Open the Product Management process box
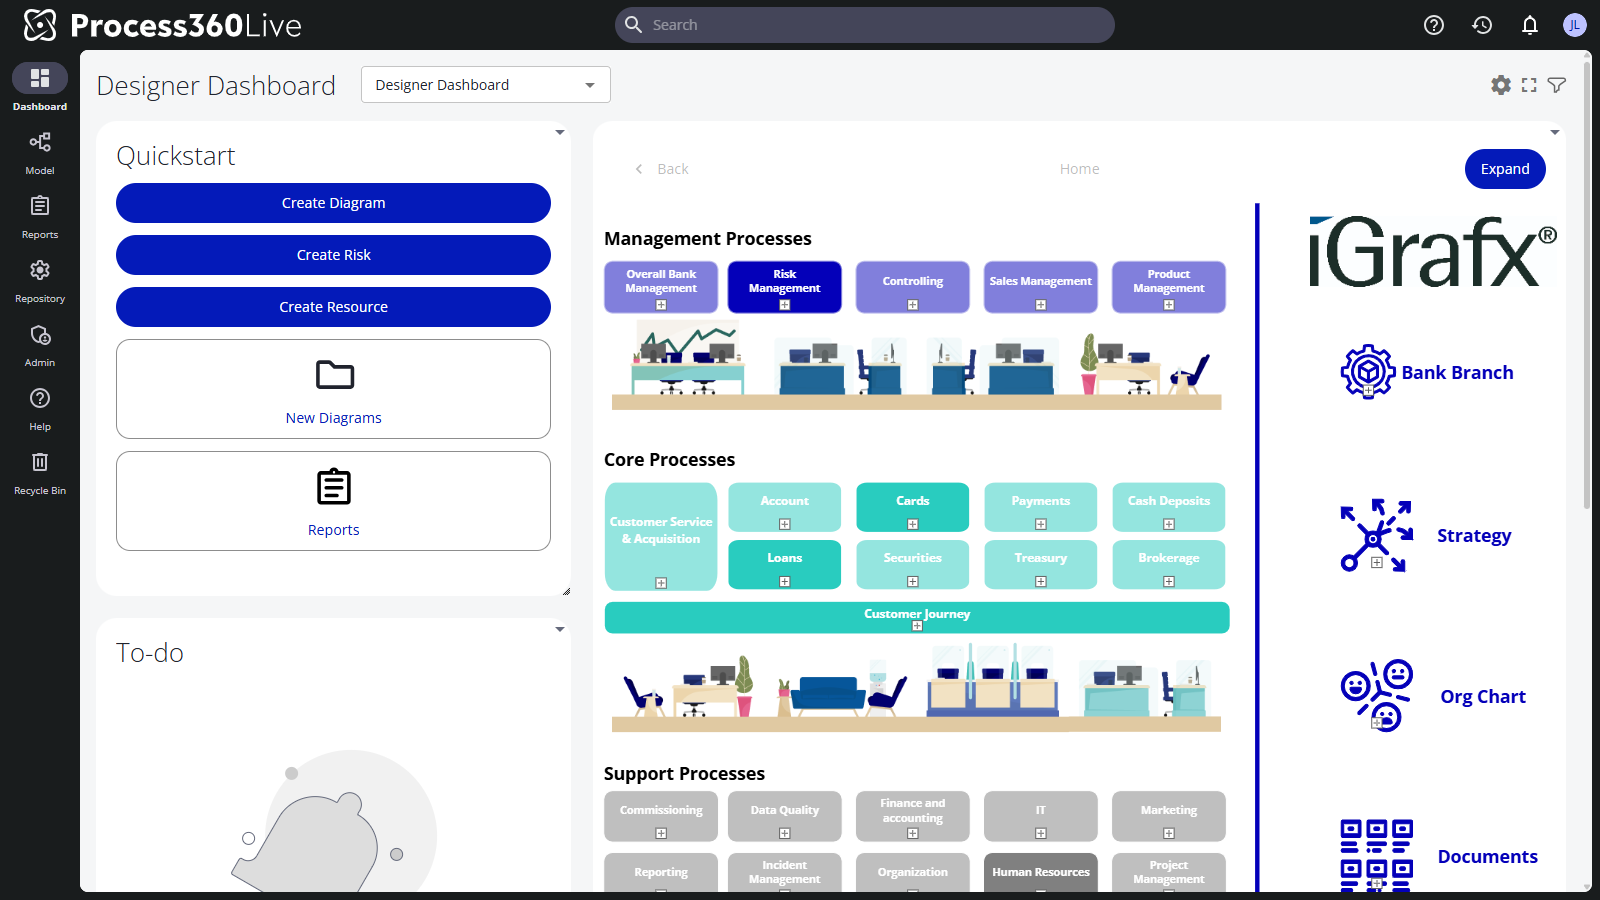 [1169, 287]
